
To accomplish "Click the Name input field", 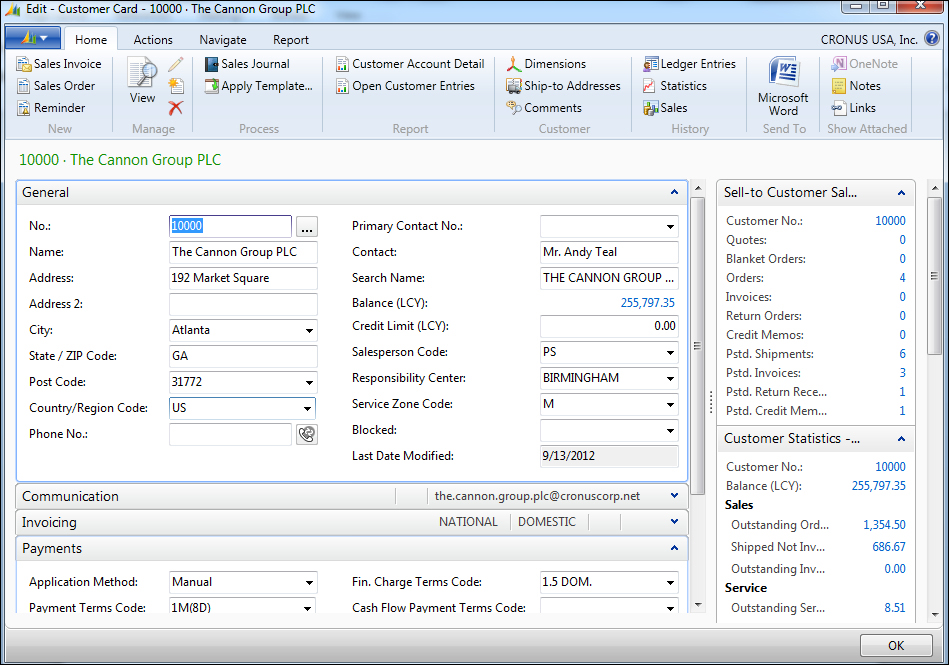I will point(243,252).
